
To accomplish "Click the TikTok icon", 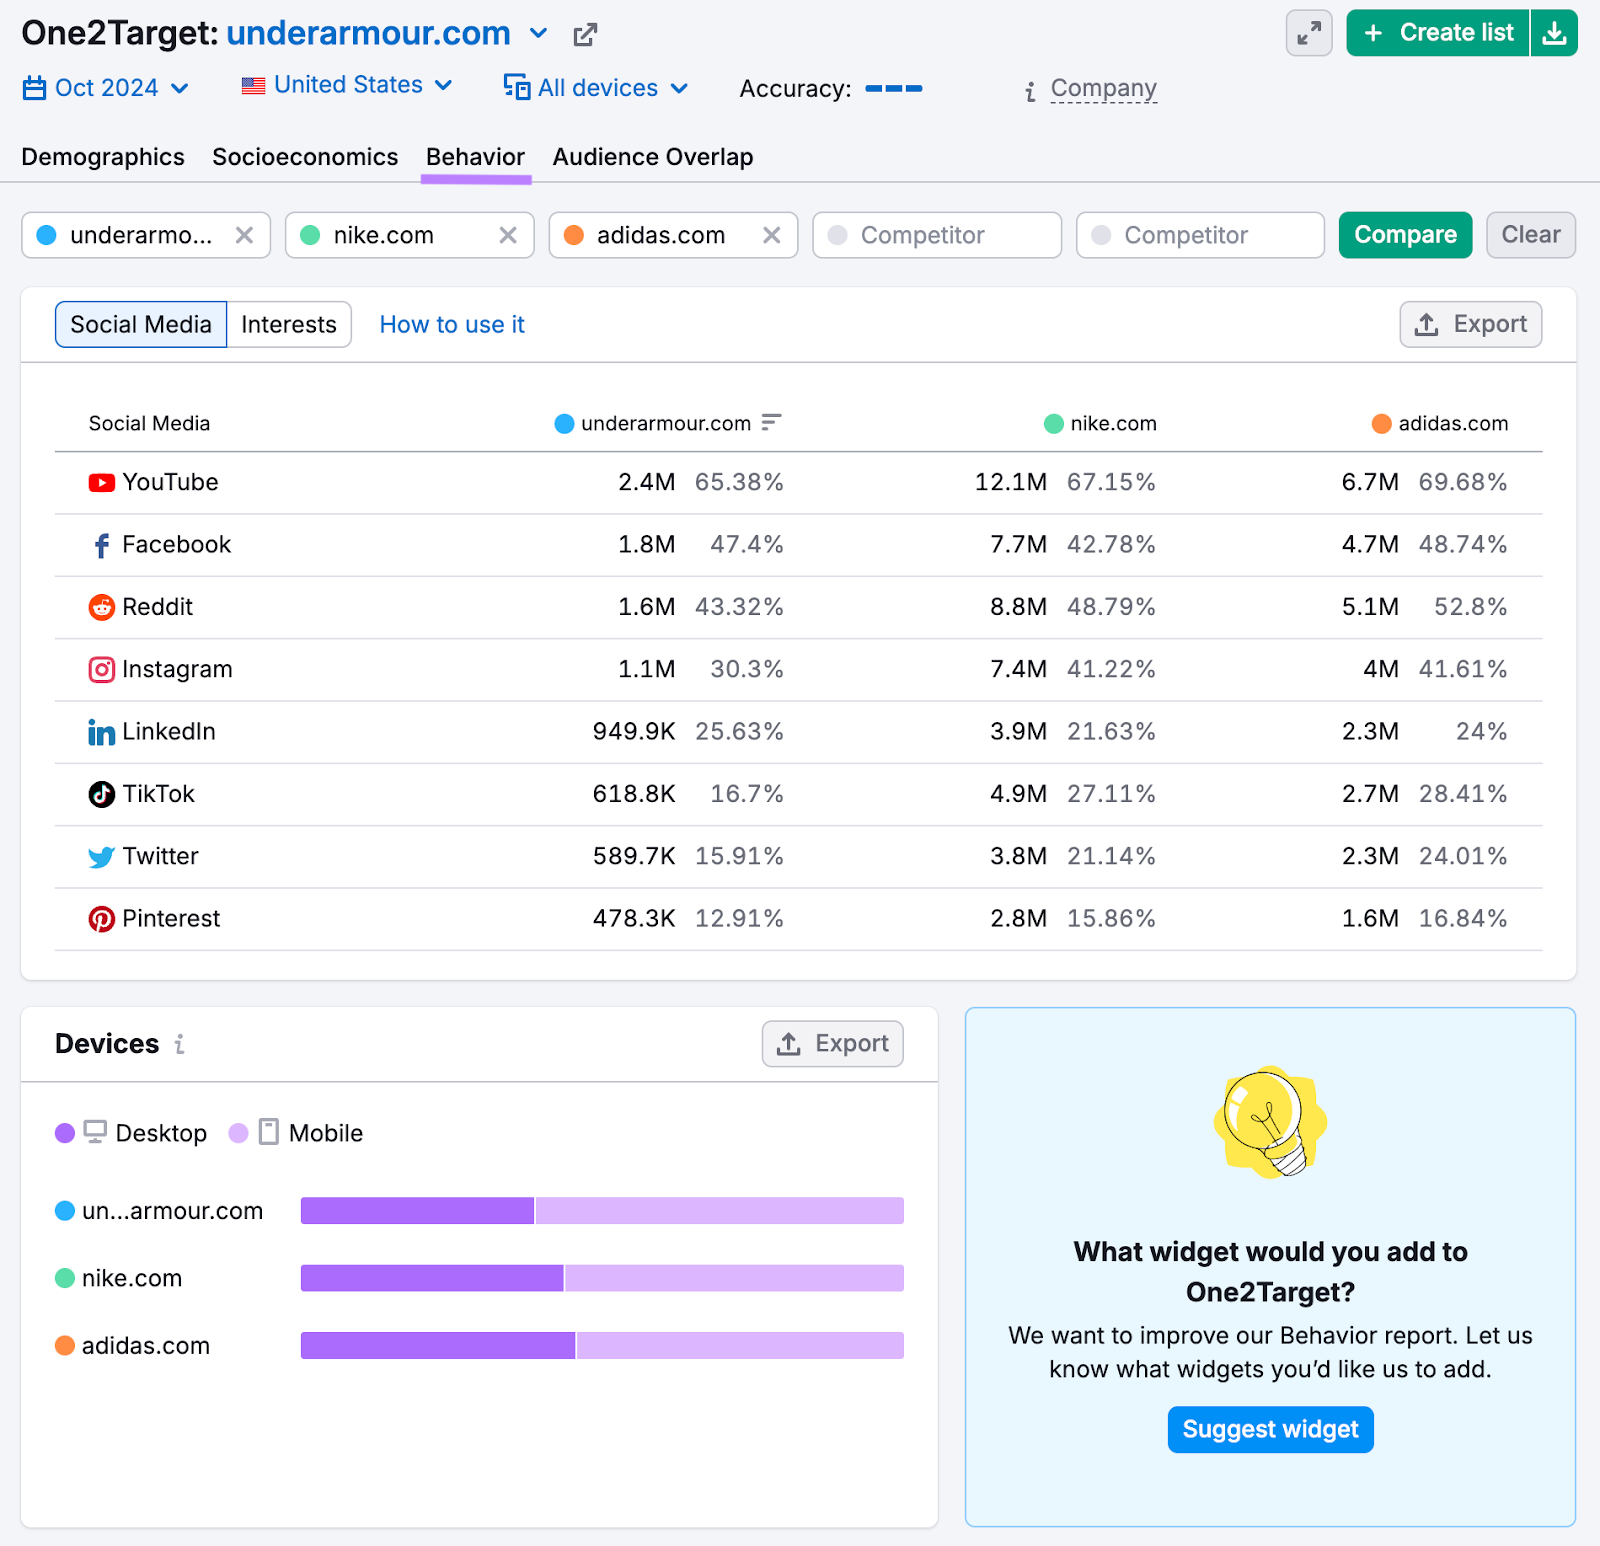I will (101, 794).
